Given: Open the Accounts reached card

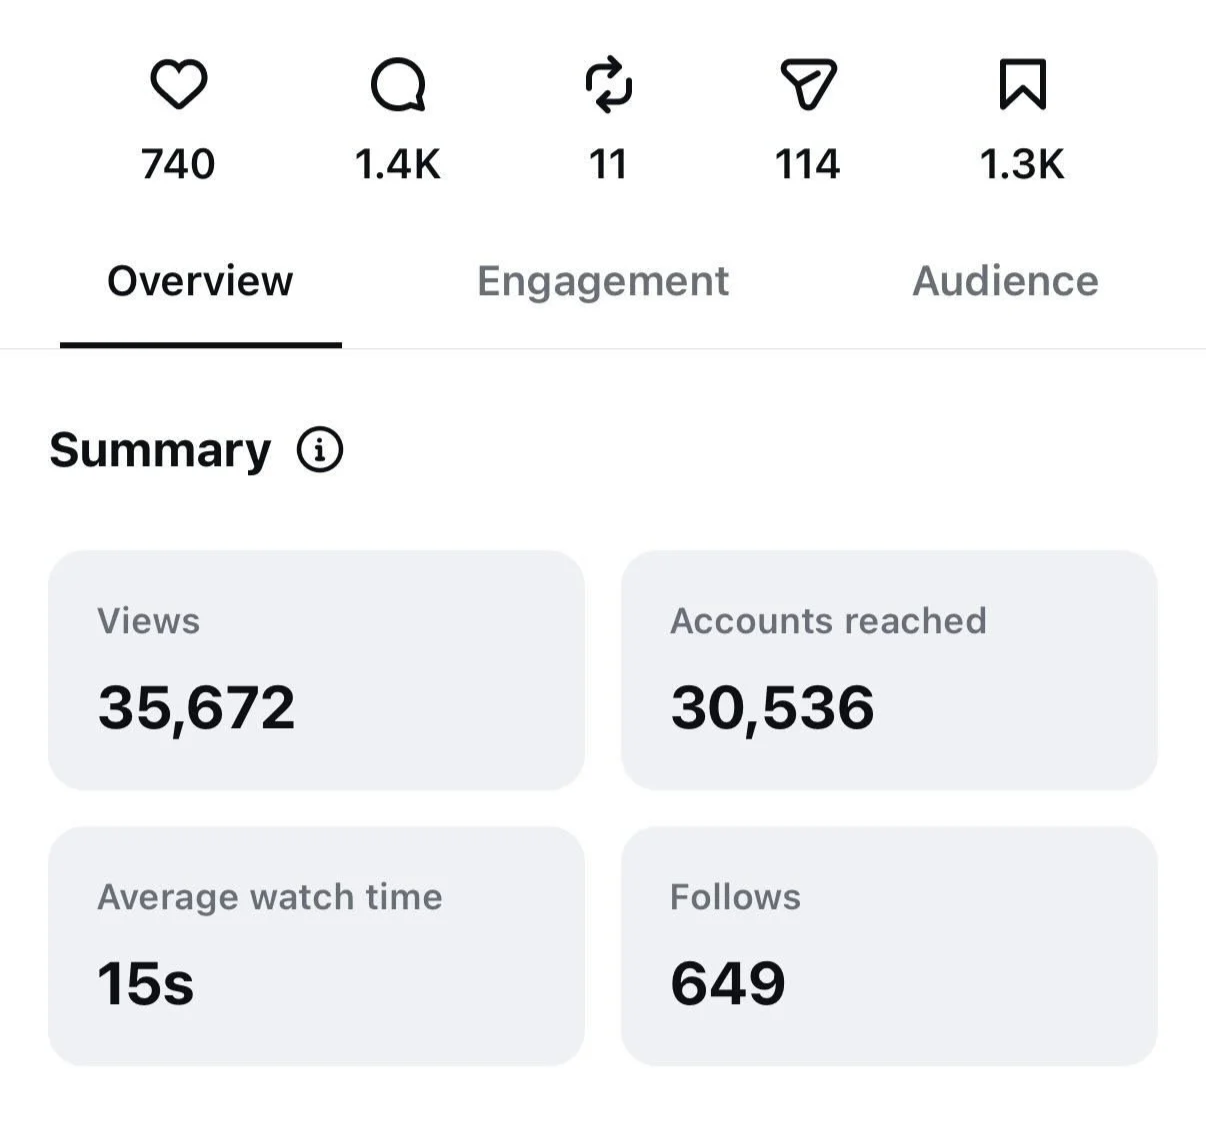Looking at the screenshot, I should (x=889, y=670).
